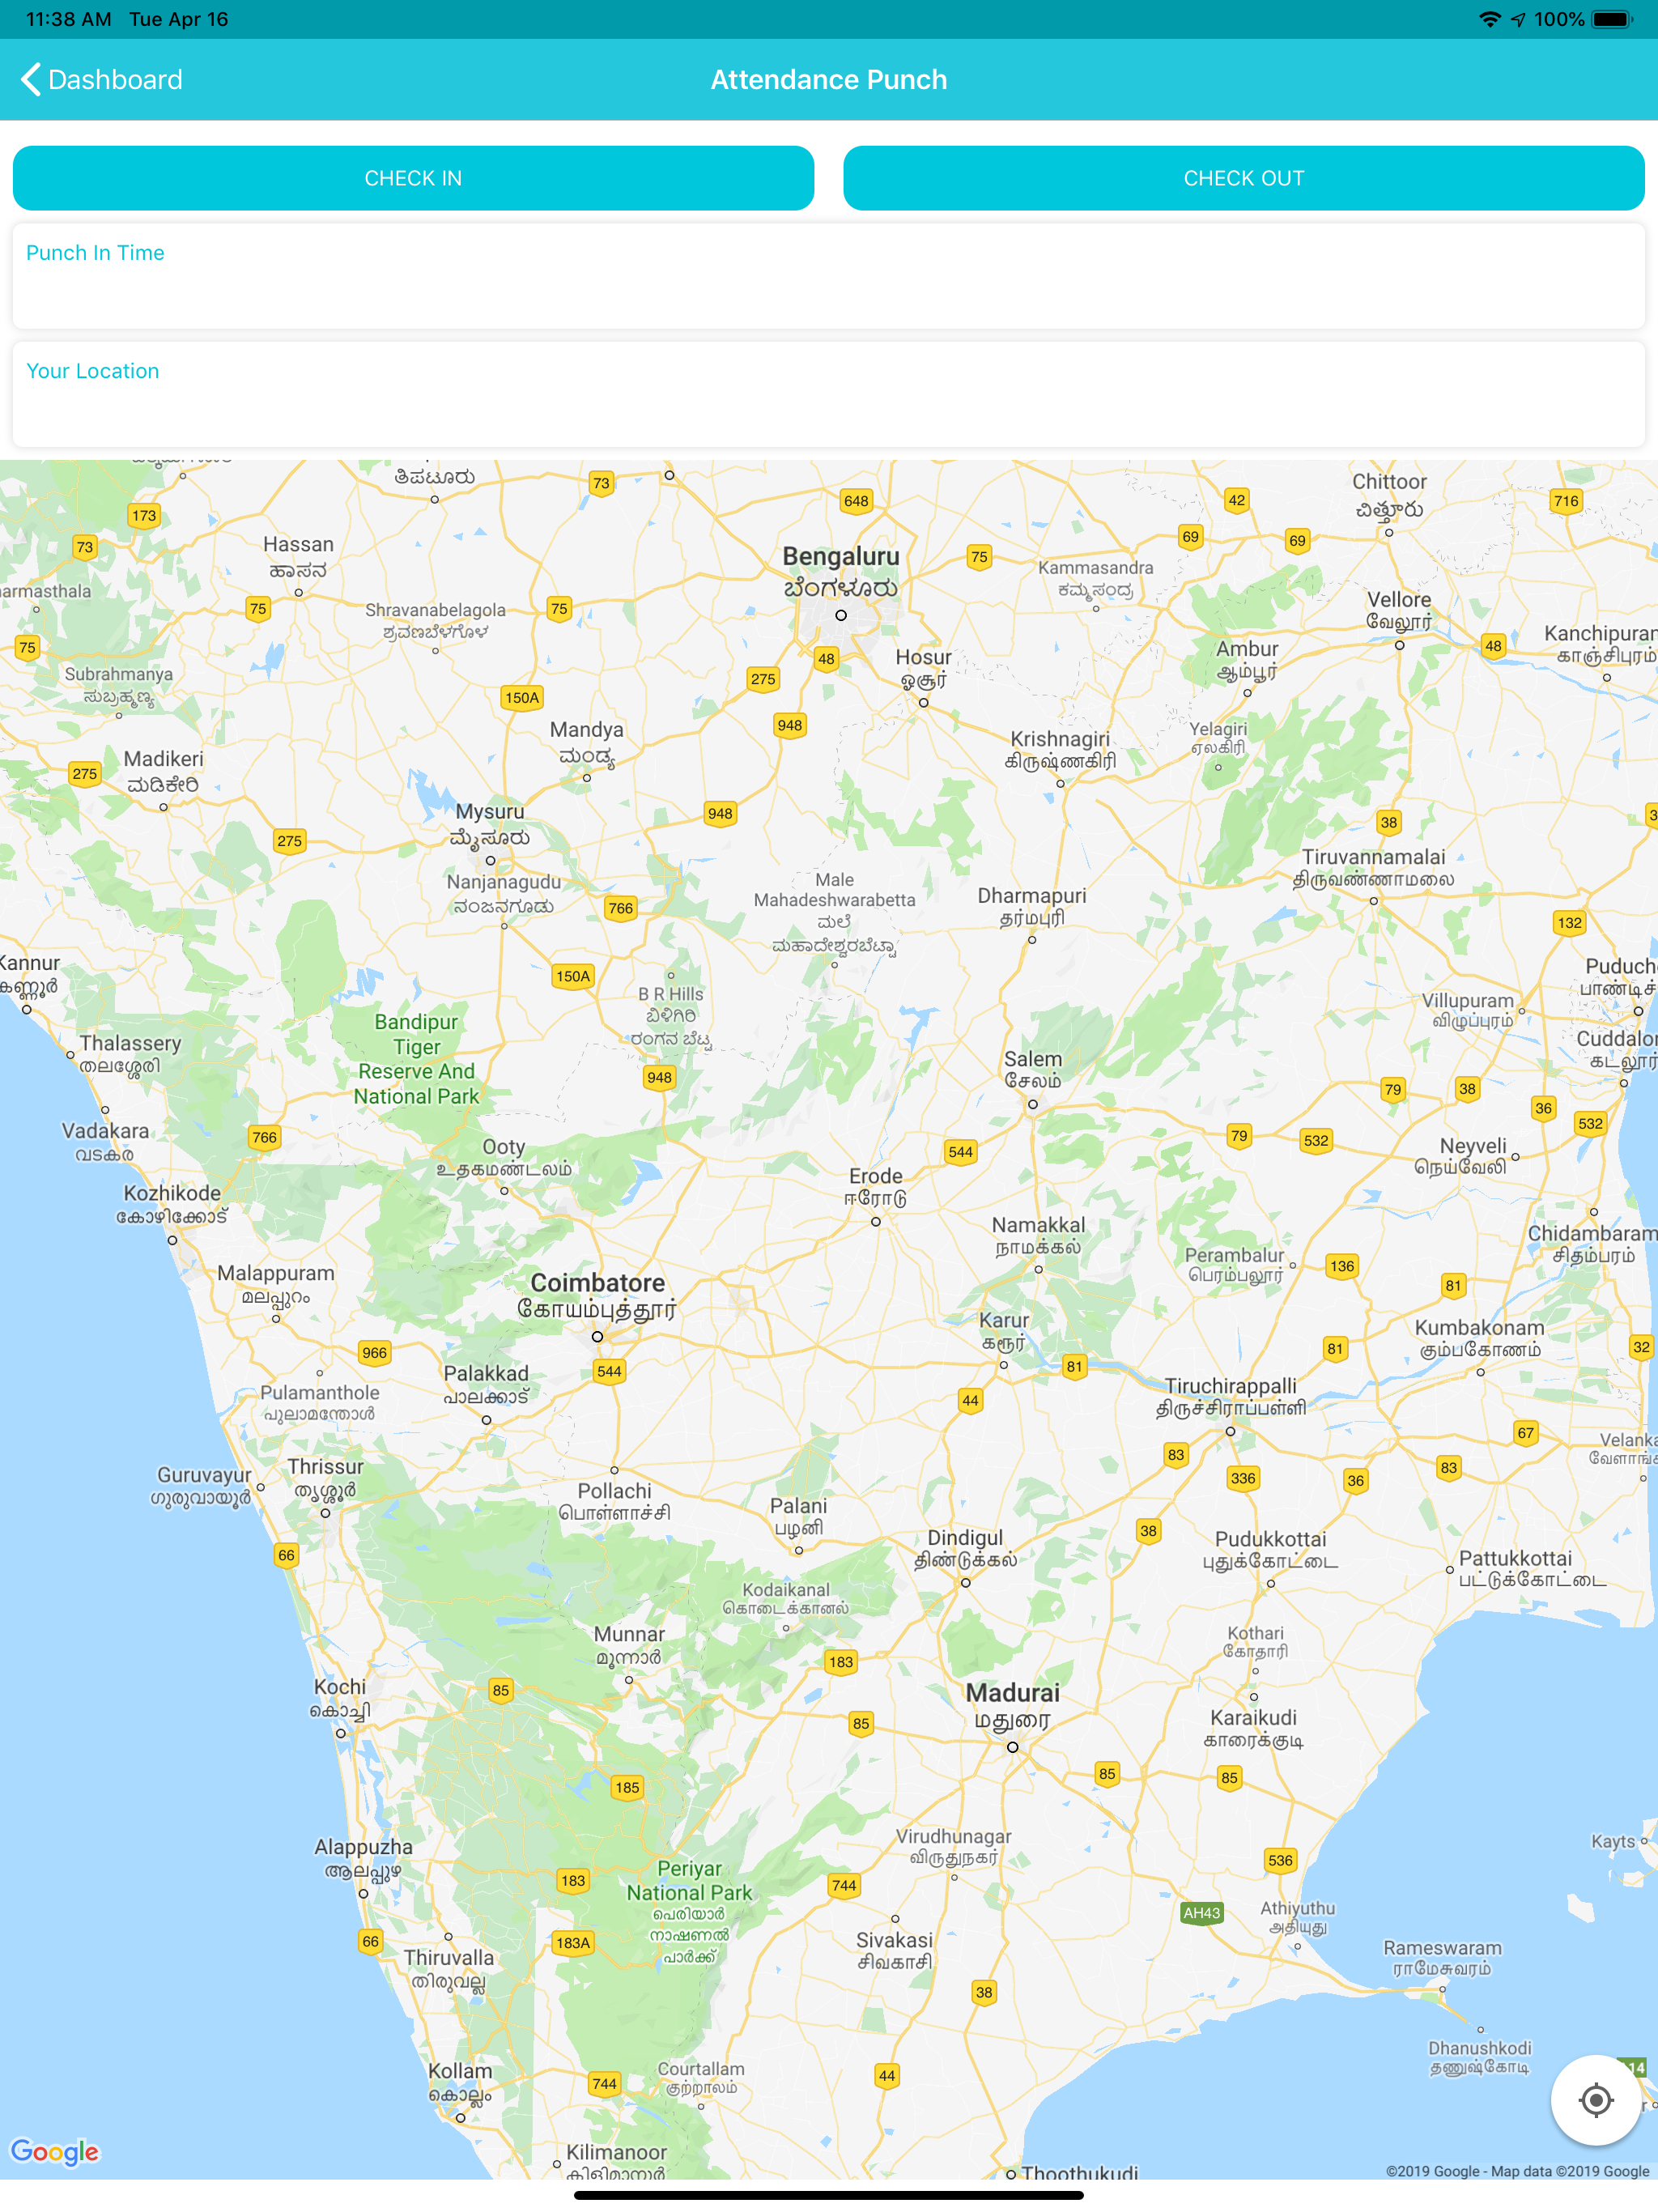1658x2212 pixels.
Task: Tap the Pudukkottai town label
Action: [x=1270, y=1549]
